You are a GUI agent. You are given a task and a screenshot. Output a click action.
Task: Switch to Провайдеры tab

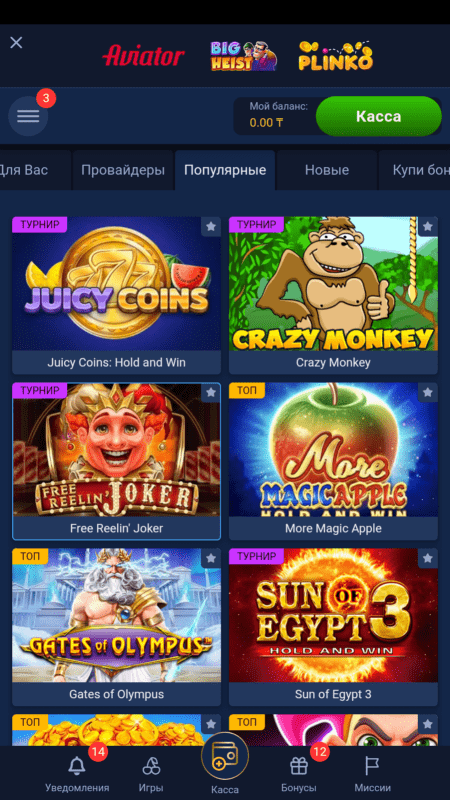point(123,170)
